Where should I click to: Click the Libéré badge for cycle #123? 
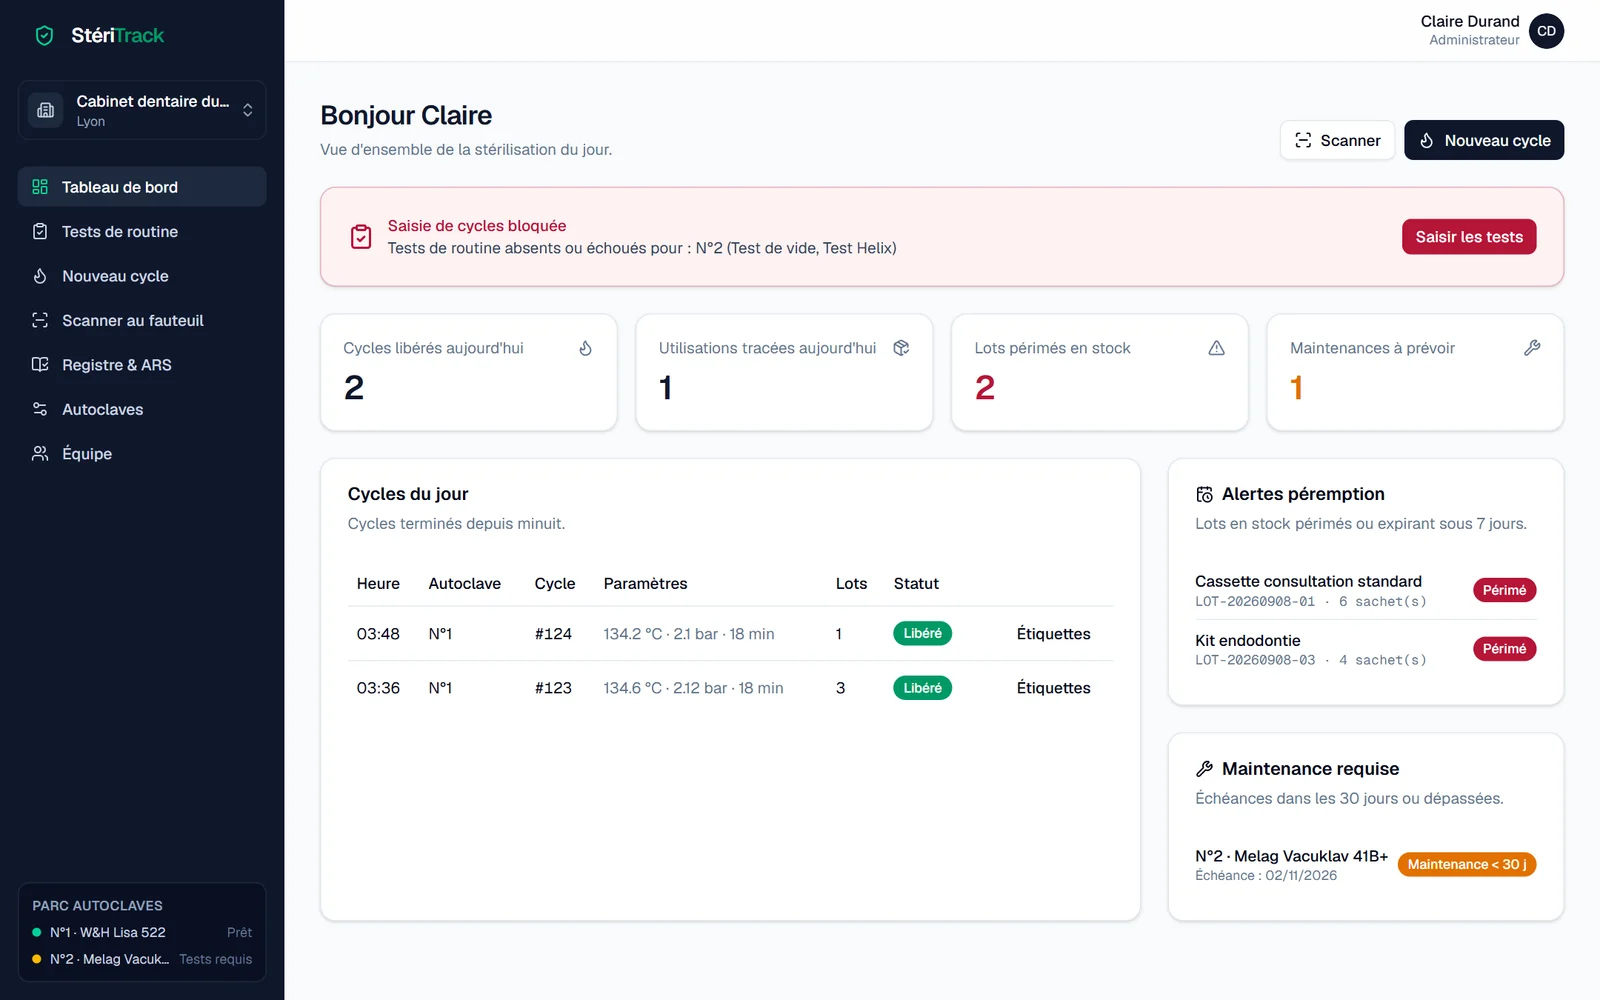pos(922,688)
